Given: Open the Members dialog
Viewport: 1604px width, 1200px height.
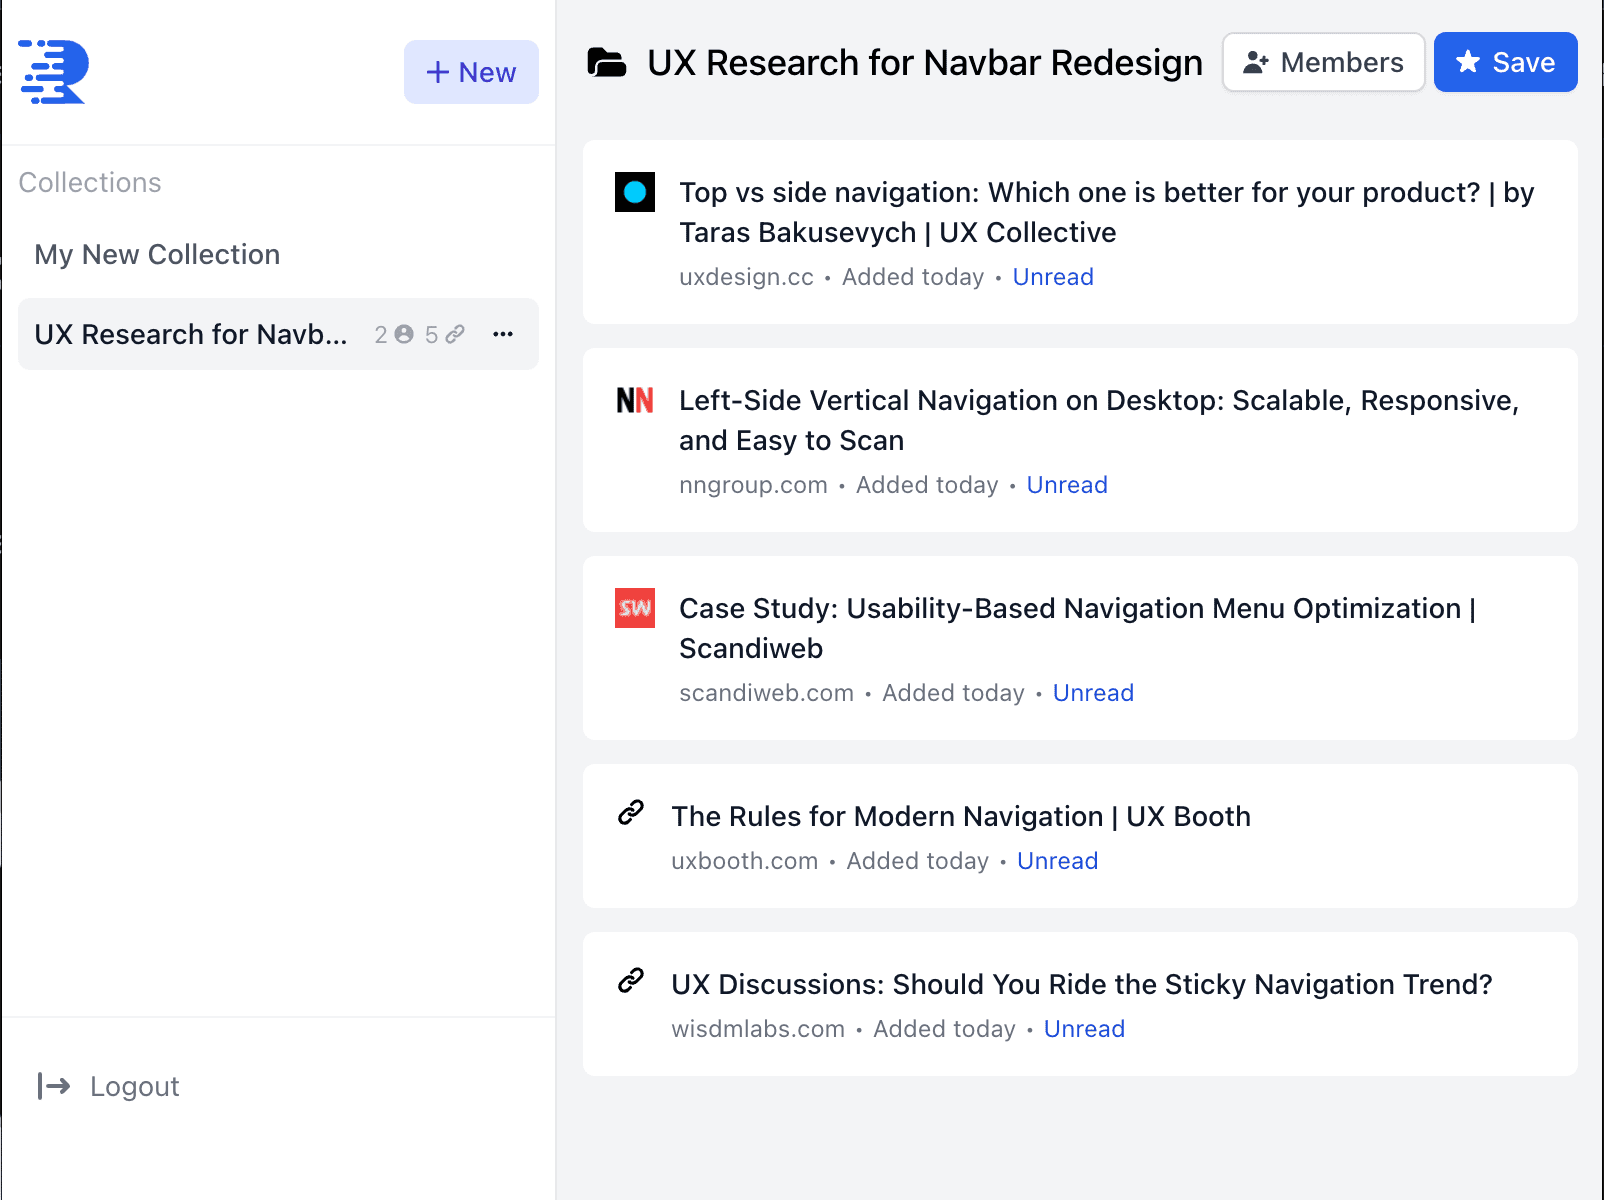Looking at the screenshot, I should tap(1323, 62).
